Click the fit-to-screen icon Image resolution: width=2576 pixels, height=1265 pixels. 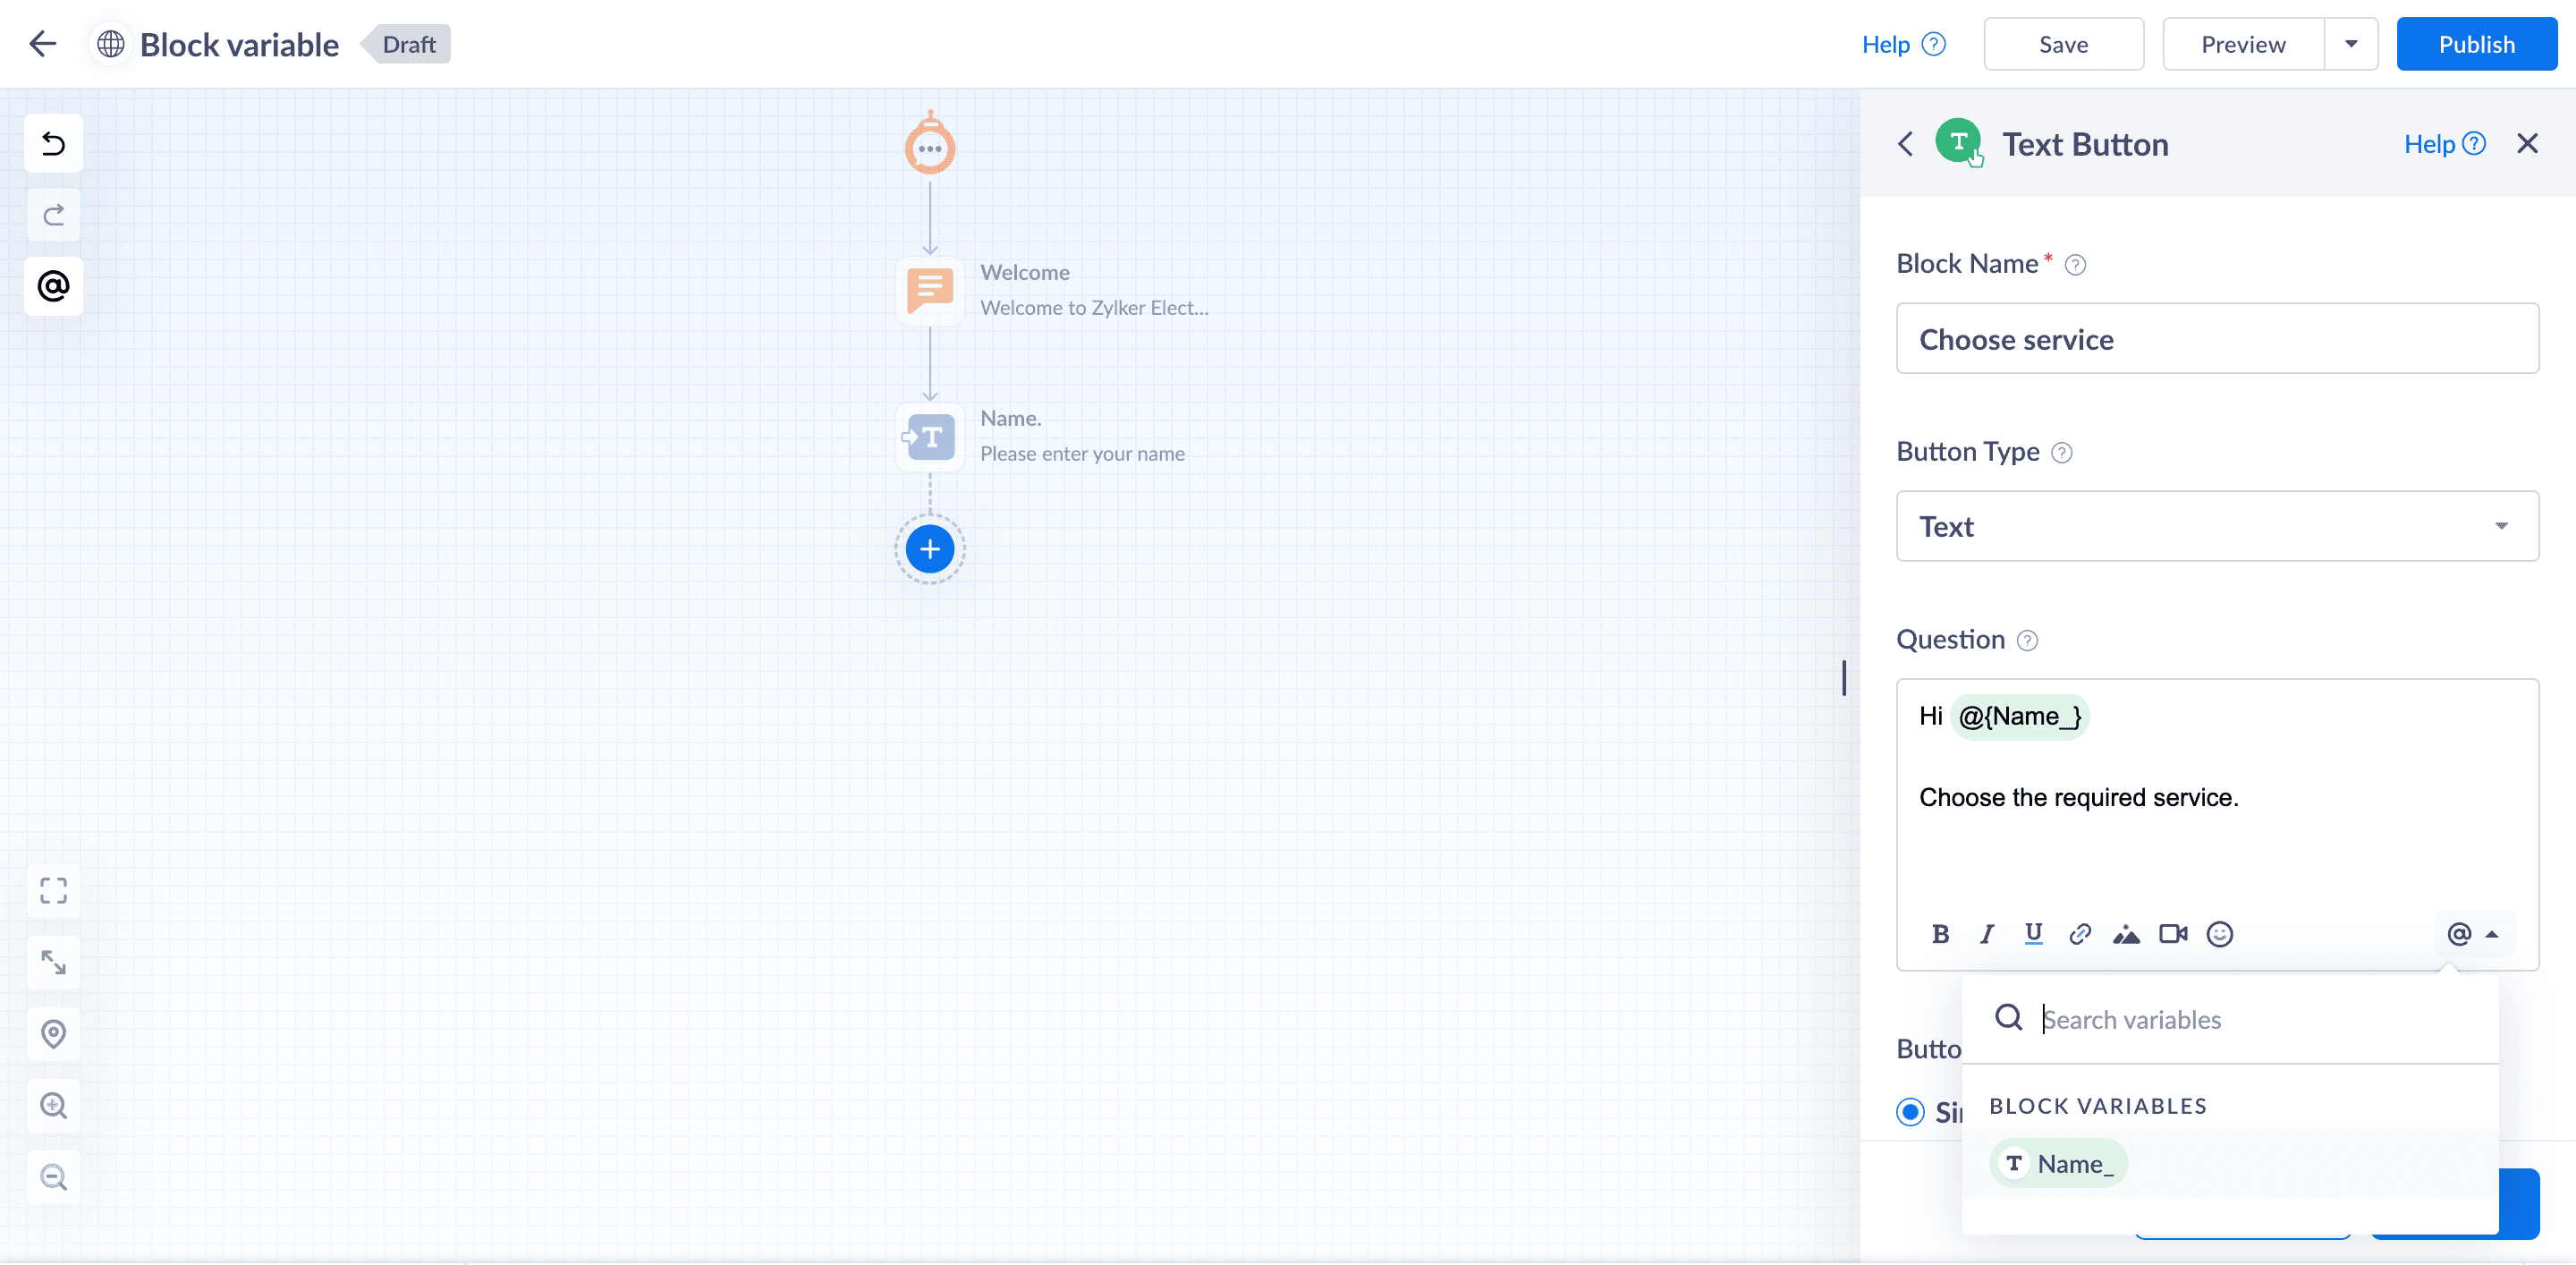click(53, 890)
